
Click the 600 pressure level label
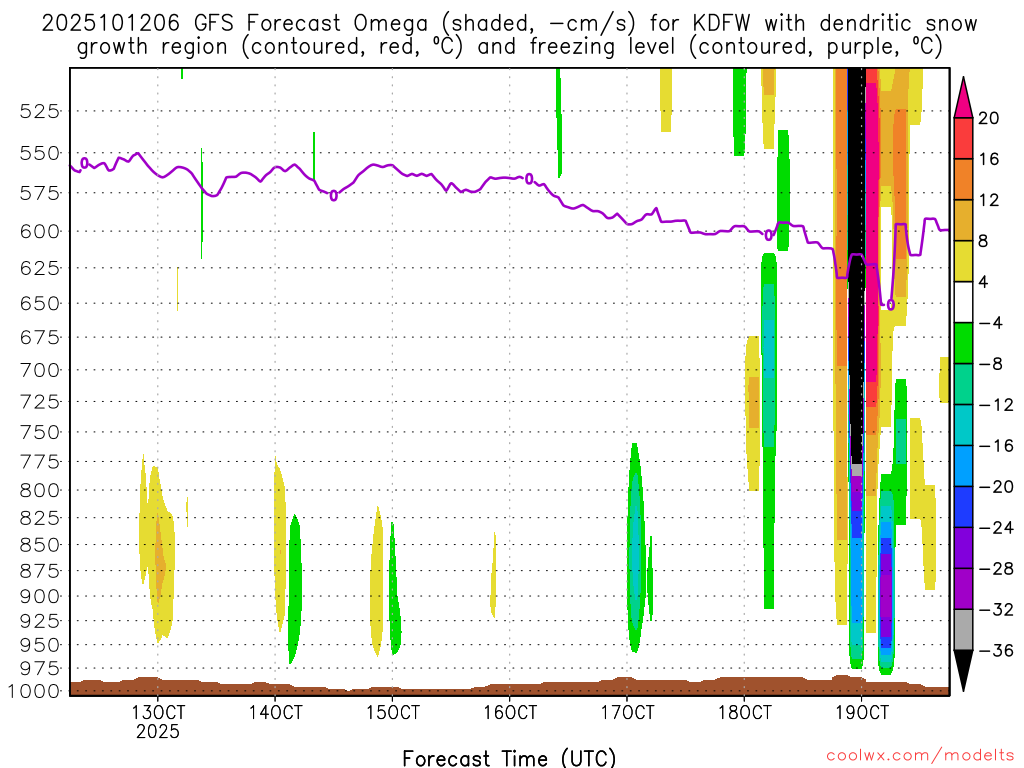coord(40,232)
